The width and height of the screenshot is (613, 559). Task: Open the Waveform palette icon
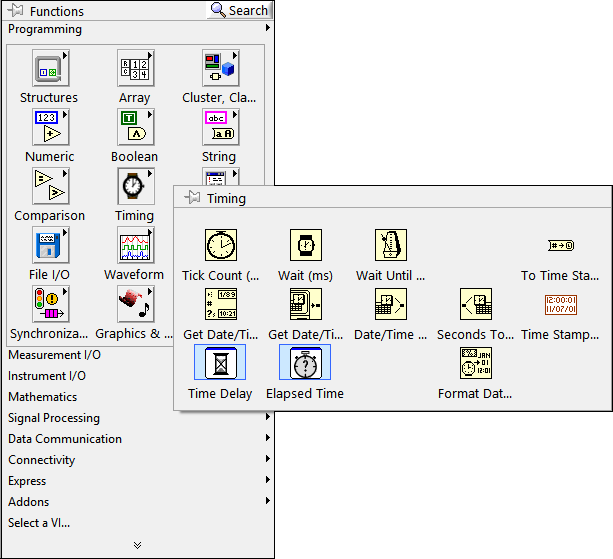(136, 245)
